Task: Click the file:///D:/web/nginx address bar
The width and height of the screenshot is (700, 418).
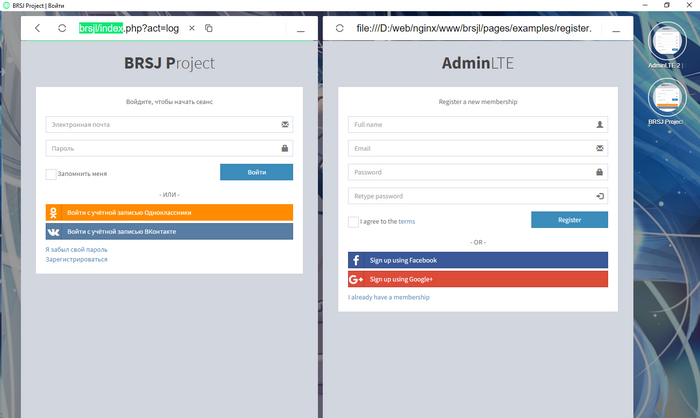Action: tap(474, 28)
